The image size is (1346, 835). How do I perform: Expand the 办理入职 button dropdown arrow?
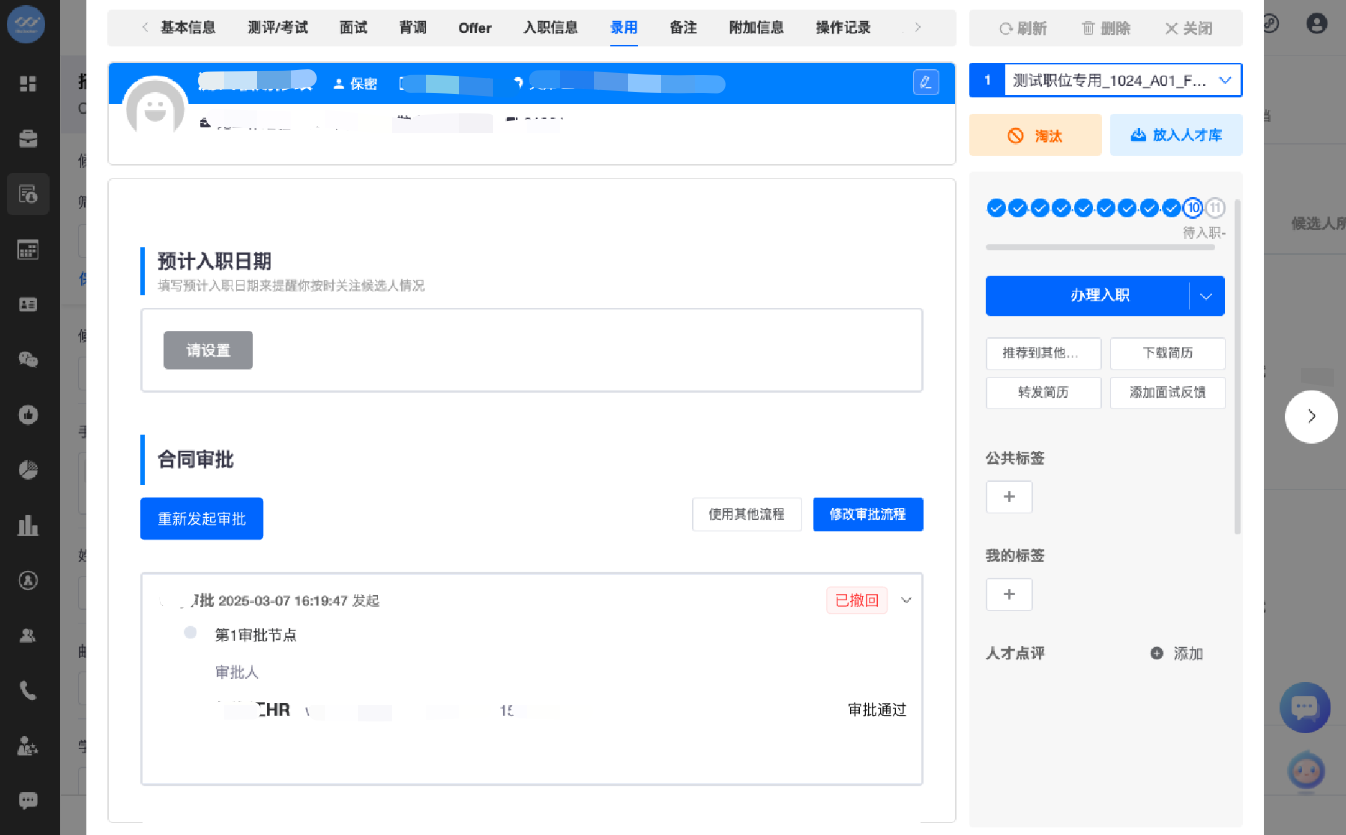coord(1206,296)
